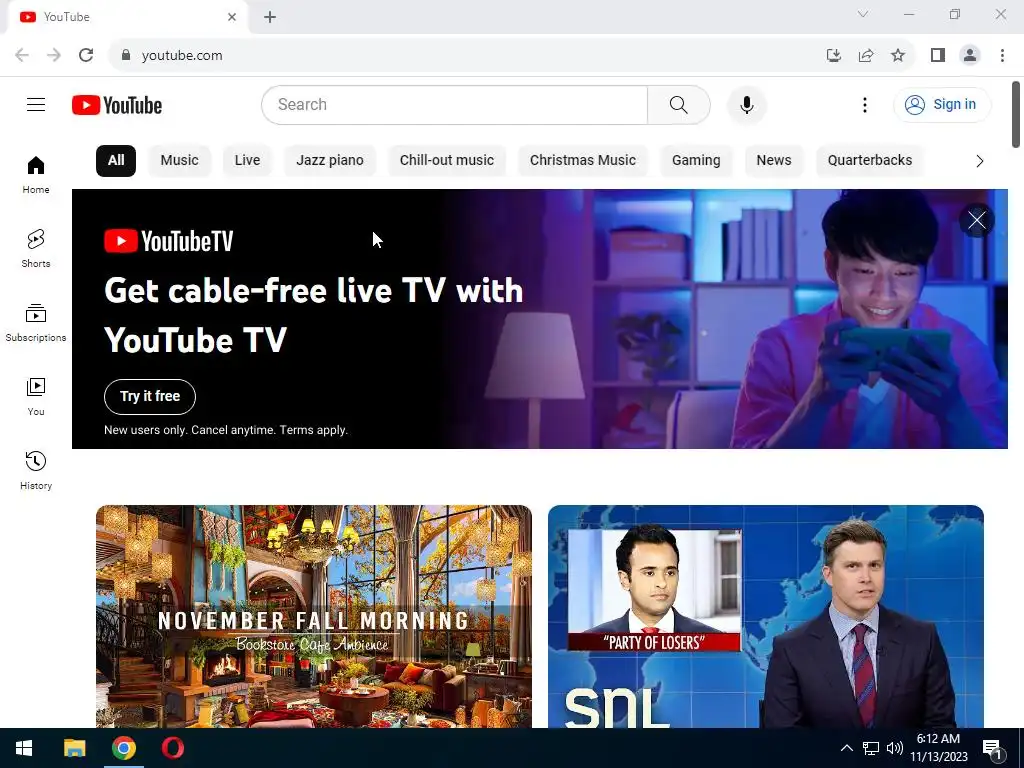View site information lock icon

[x=126, y=56]
